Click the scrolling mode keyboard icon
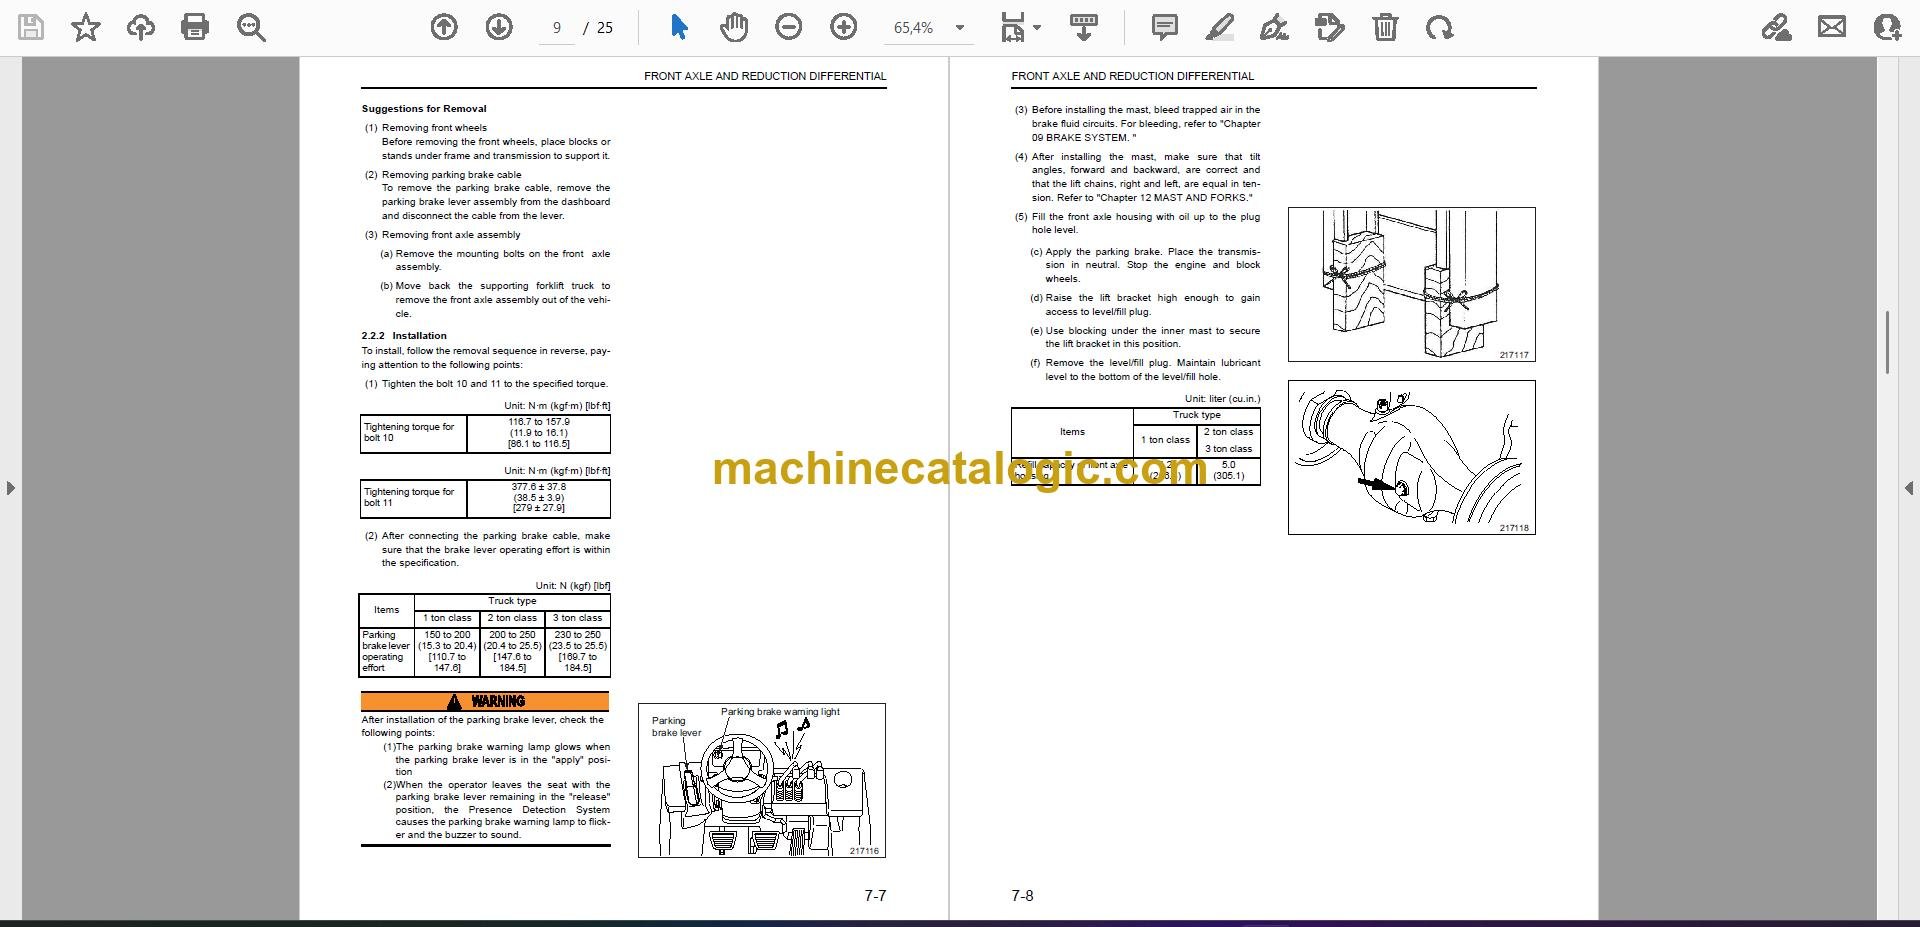 (1084, 27)
